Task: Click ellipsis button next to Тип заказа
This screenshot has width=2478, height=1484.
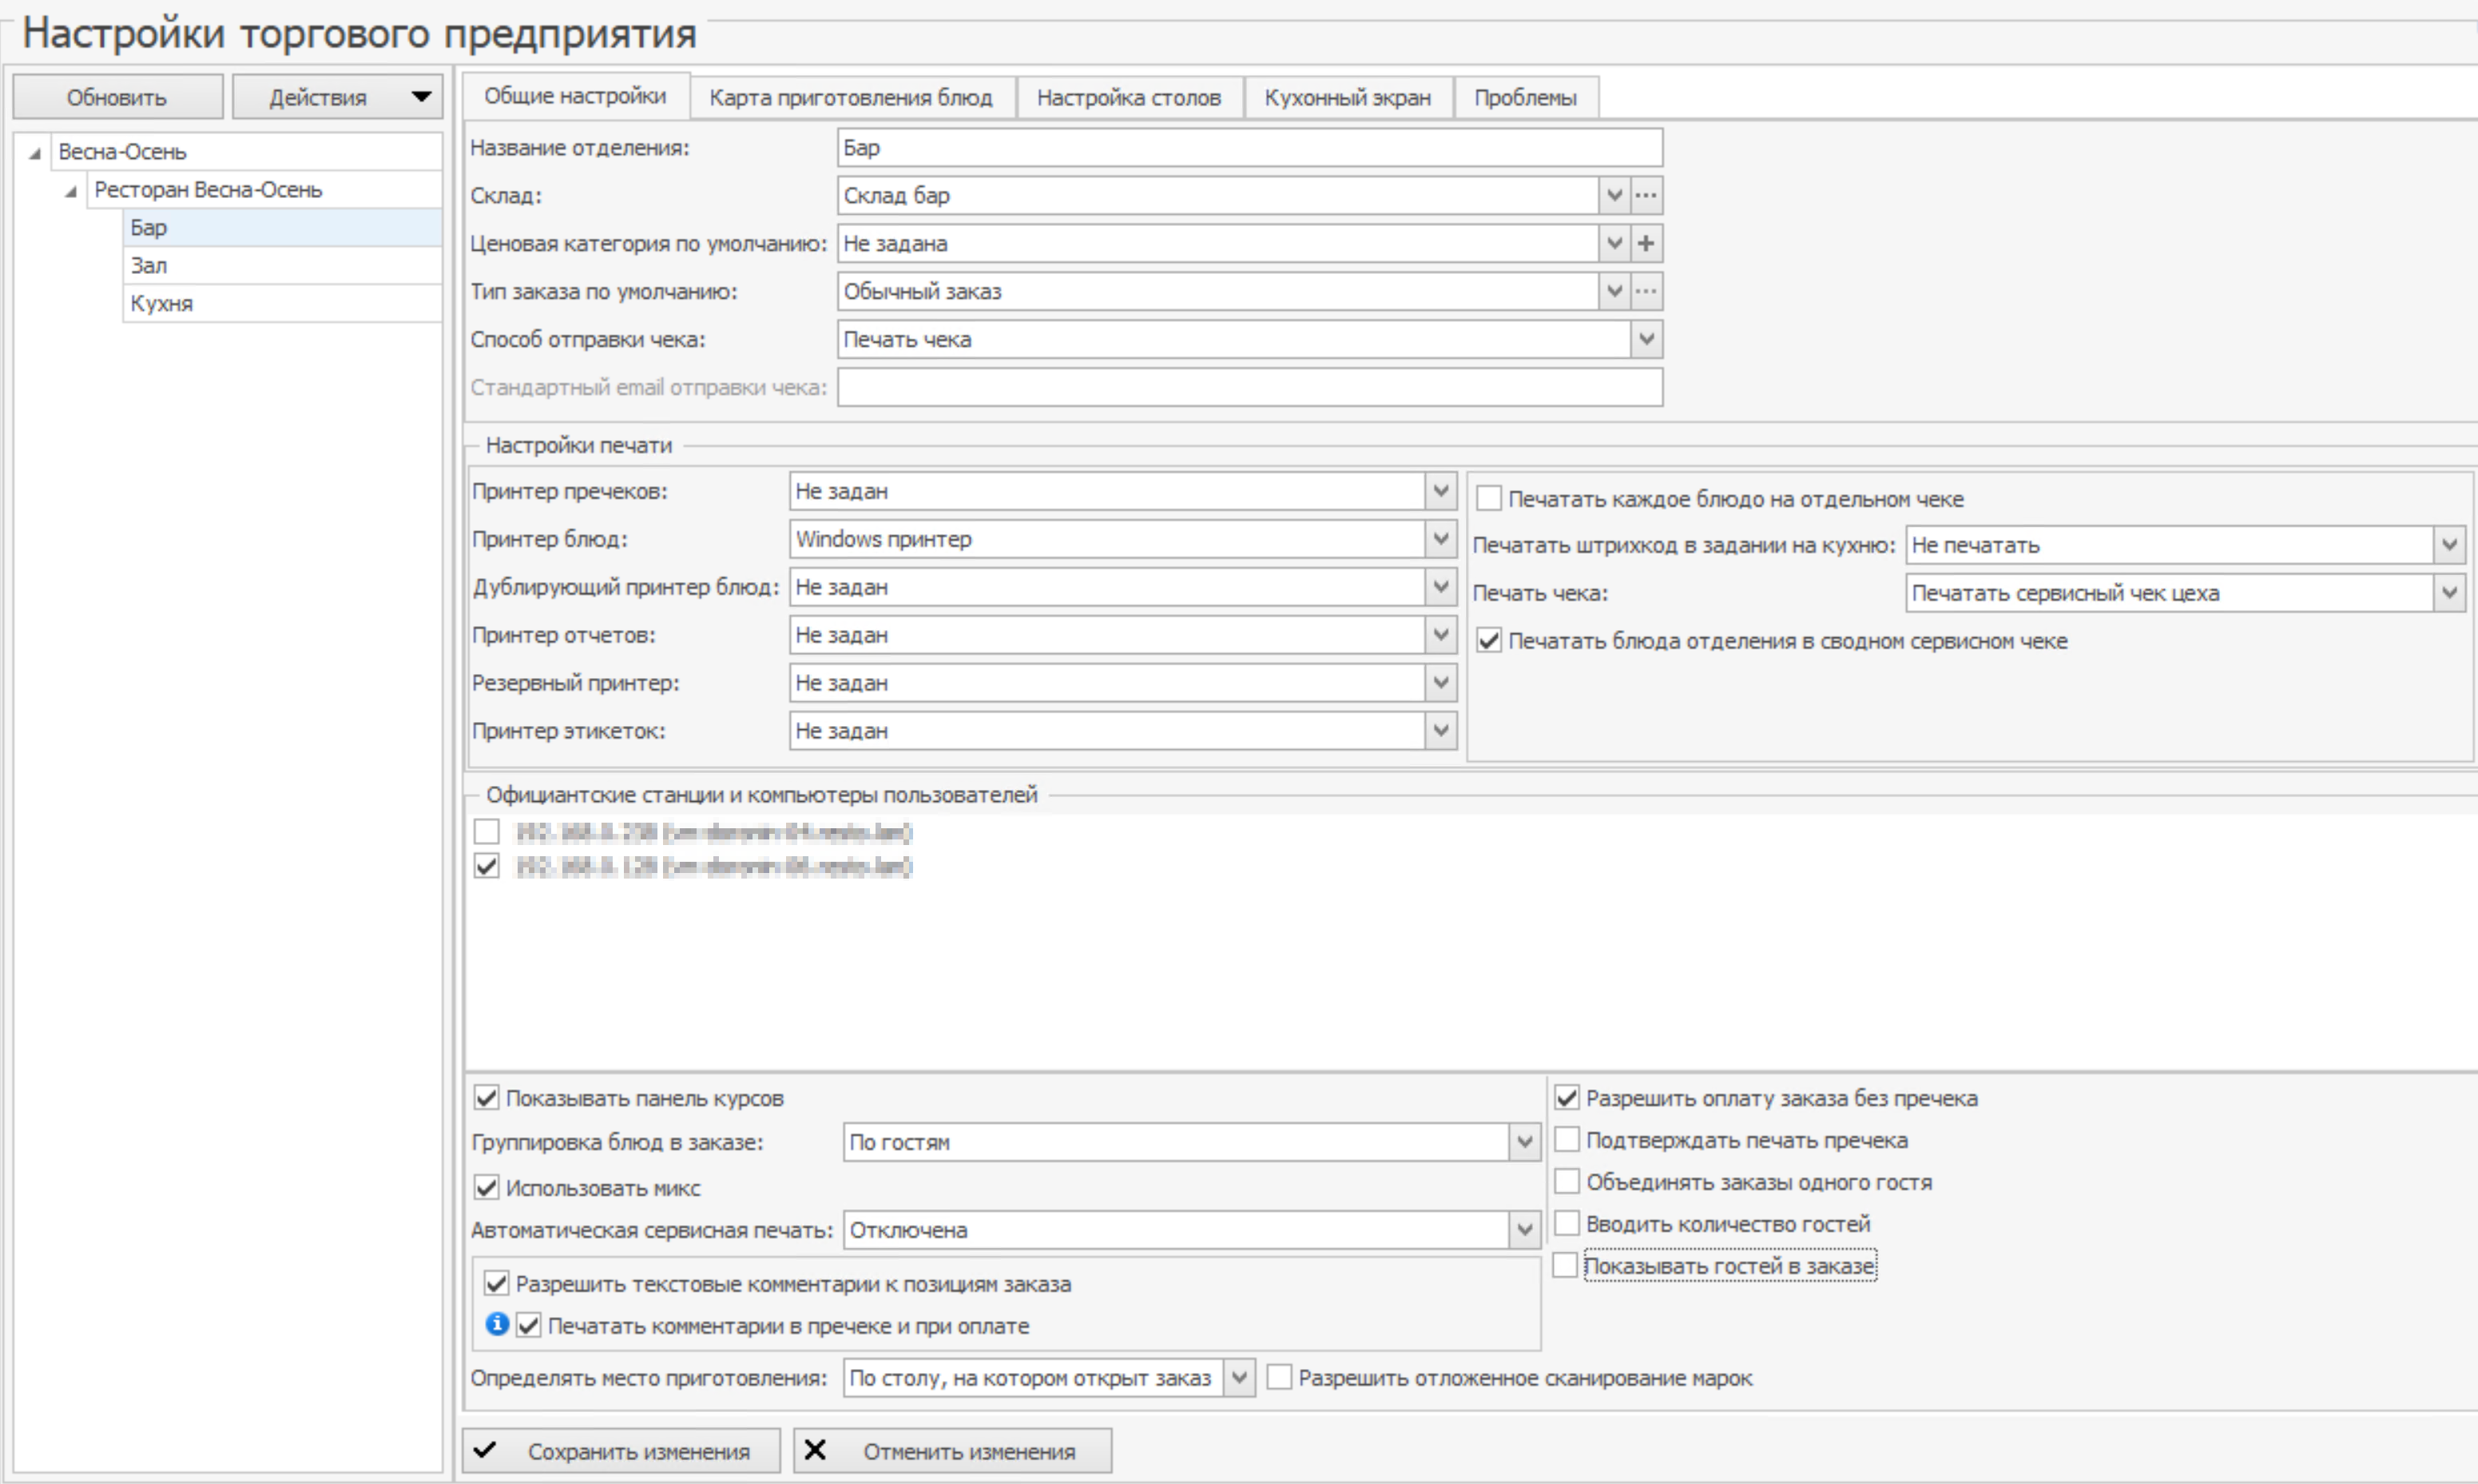Action: click(x=1646, y=292)
